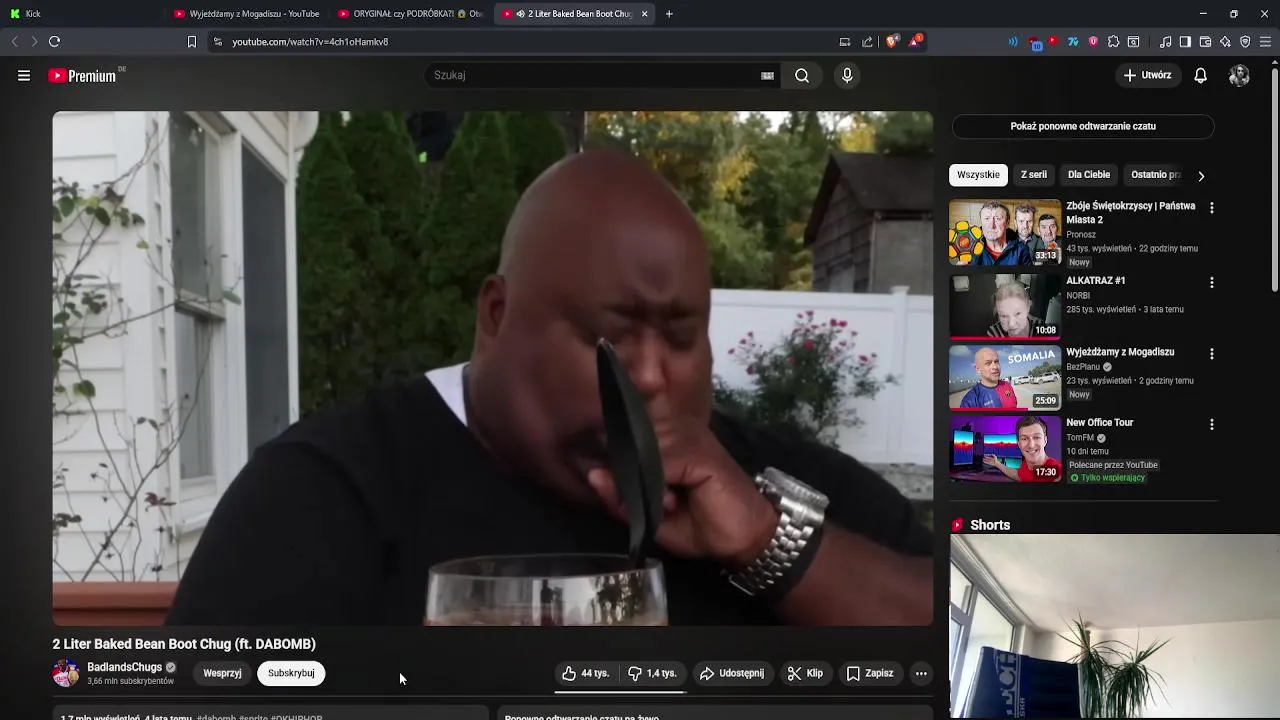The width and height of the screenshot is (1280, 720).
Task: Open the Pronosz channel name
Action: (1081, 234)
